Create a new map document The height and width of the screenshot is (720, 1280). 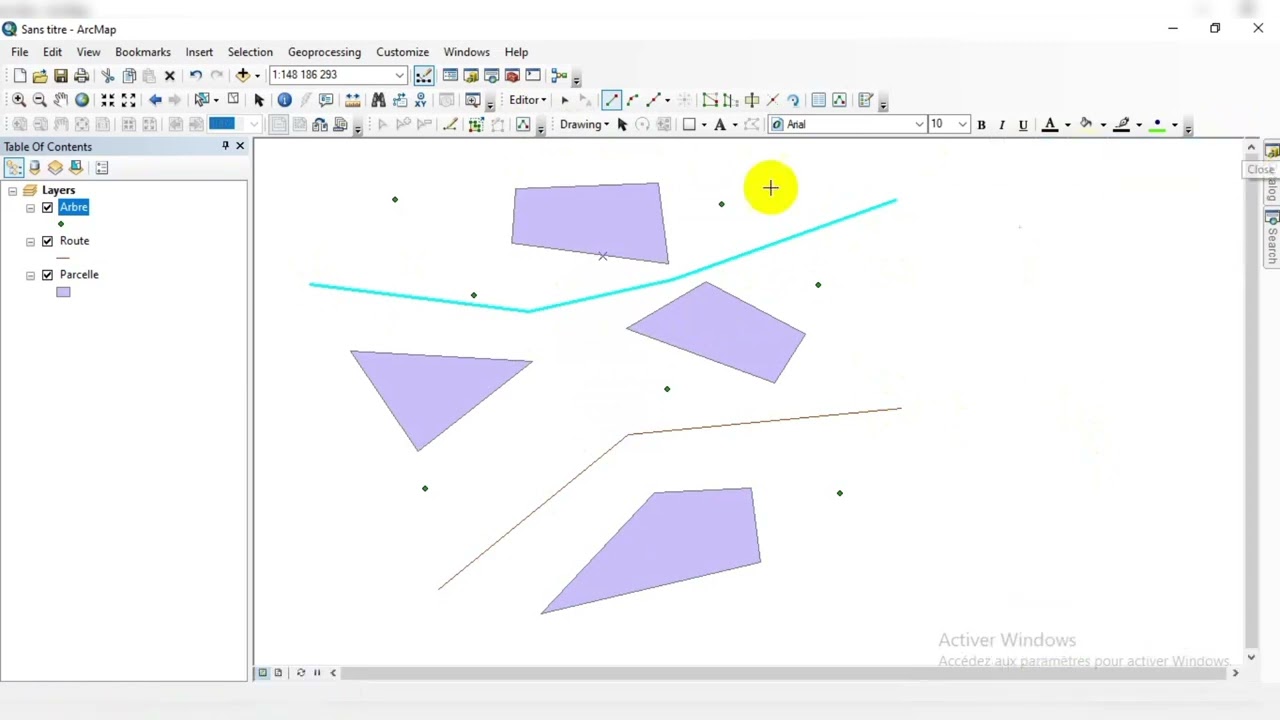(x=19, y=75)
